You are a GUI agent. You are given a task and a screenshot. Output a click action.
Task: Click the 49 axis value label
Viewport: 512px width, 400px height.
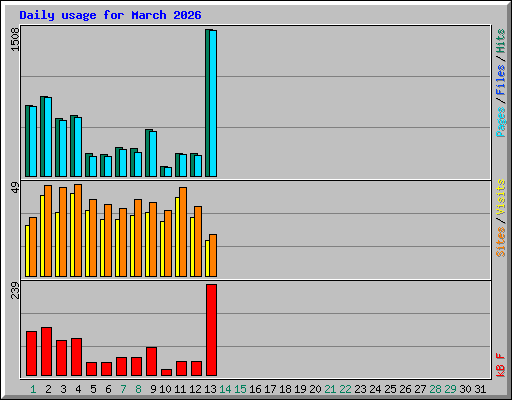[x=15, y=188]
